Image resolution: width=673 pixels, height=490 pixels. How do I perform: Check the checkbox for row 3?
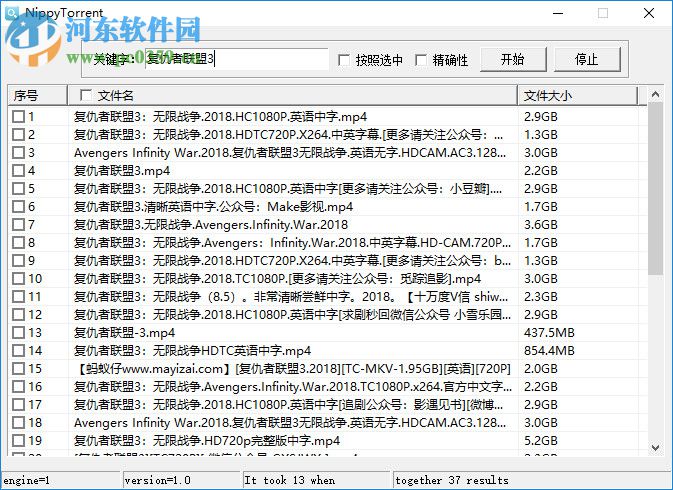pos(18,153)
